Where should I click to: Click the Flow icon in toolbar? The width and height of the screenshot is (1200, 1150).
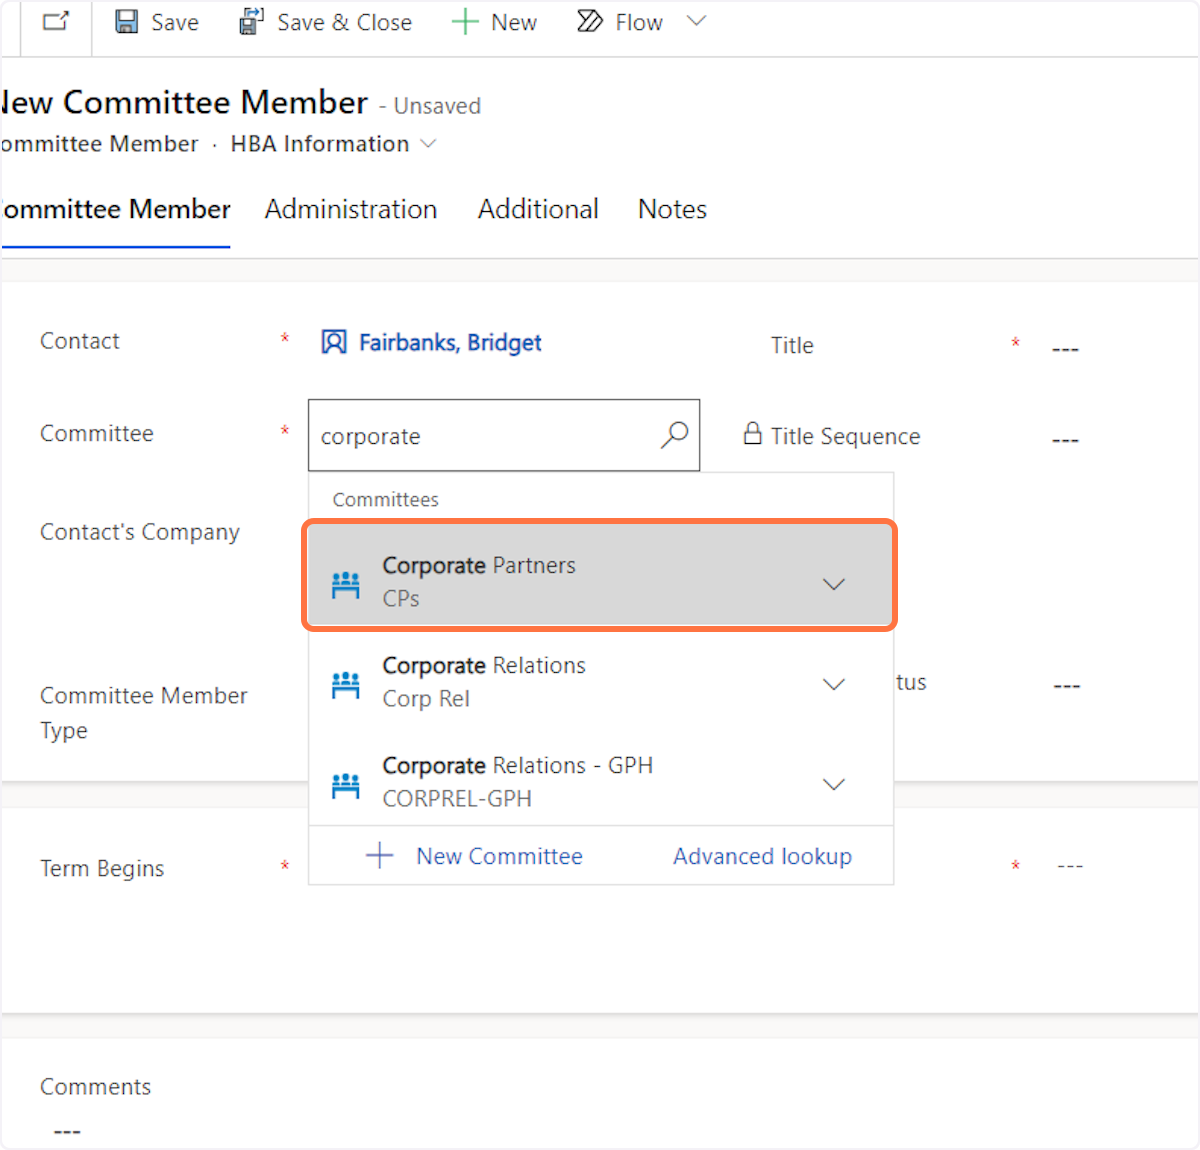tap(590, 22)
